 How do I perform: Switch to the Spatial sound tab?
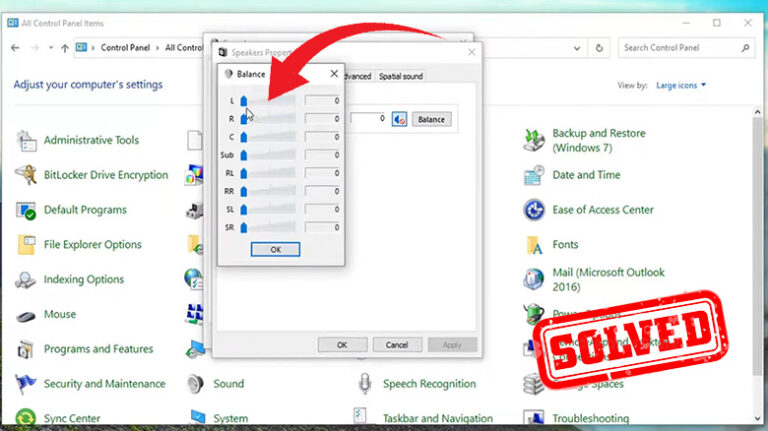400,76
